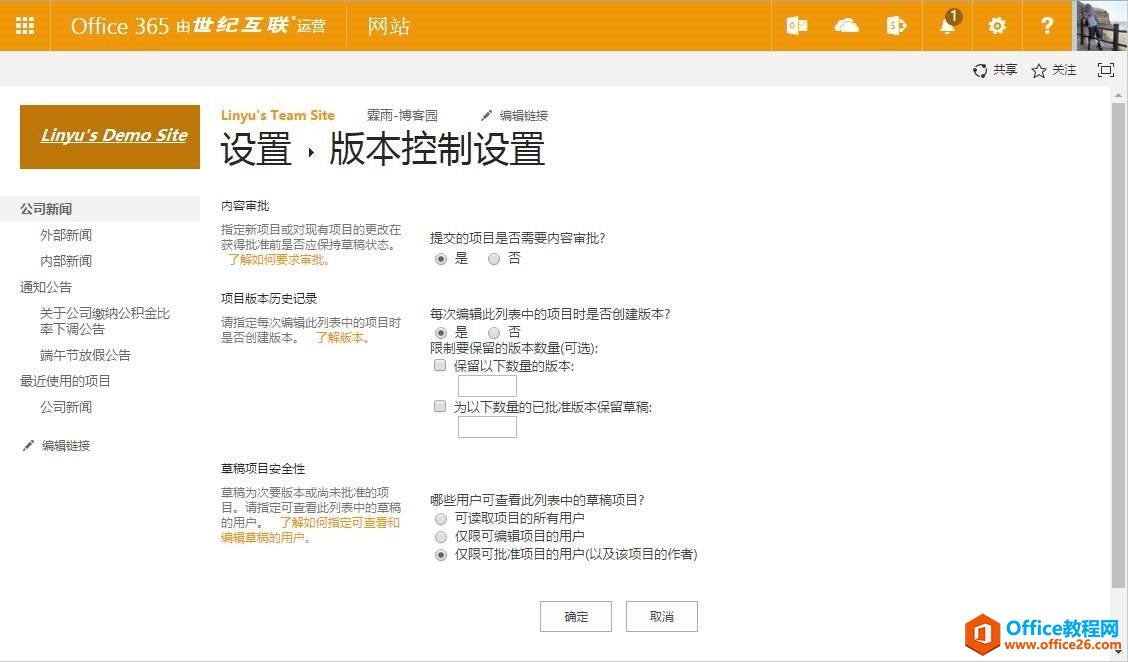Check 为以下数量的已批准版本保留草稿
The height and width of the screenshot is (662, 1128).
tap(439, 406)
